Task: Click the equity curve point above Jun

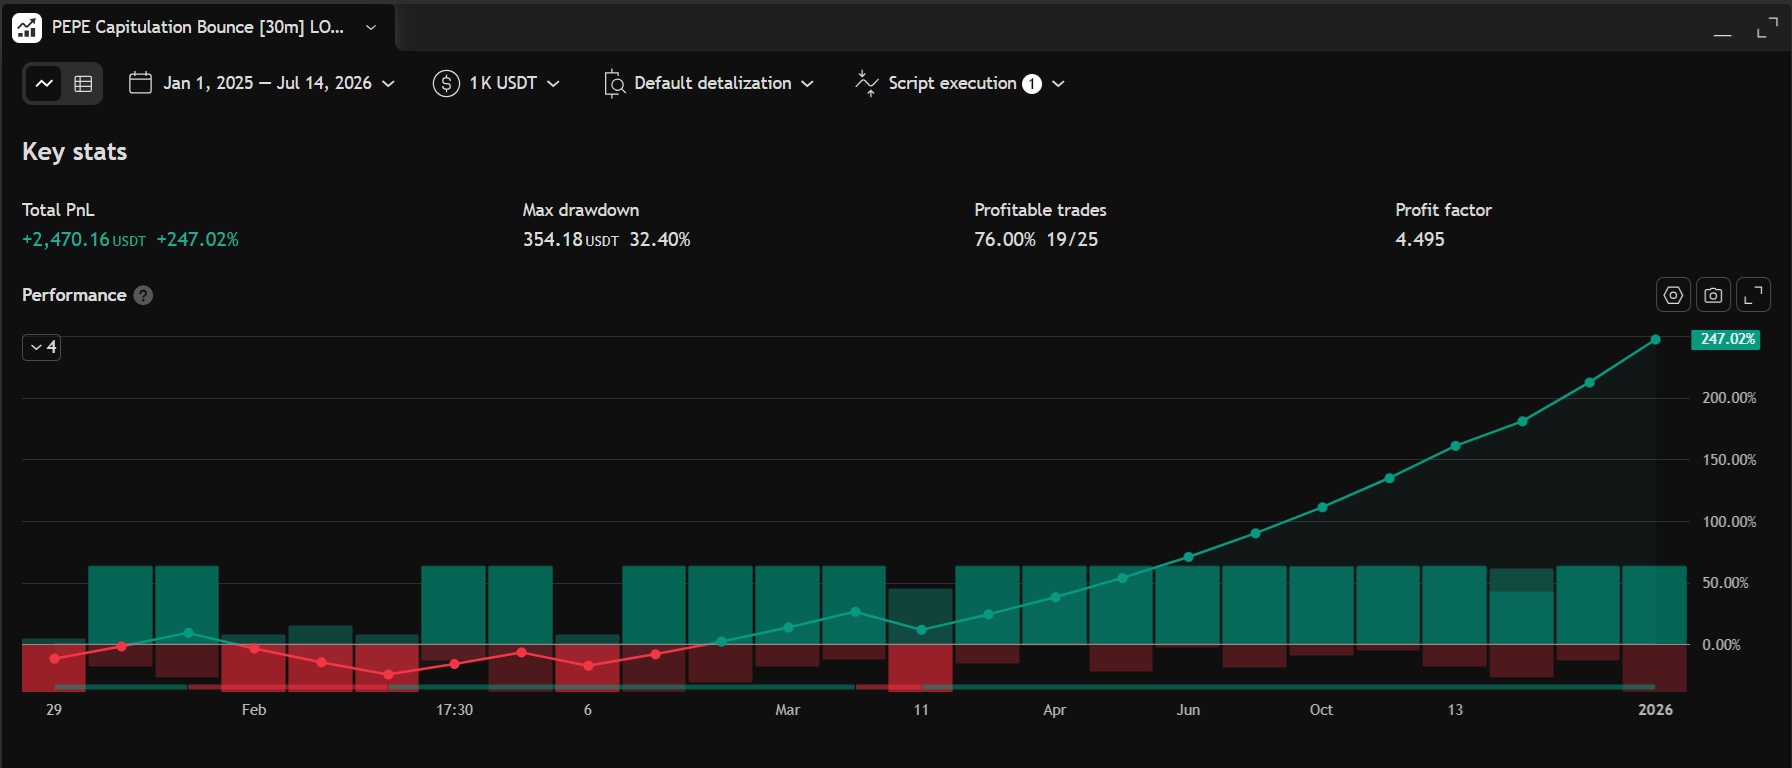Action: [x=1188, y=557]
